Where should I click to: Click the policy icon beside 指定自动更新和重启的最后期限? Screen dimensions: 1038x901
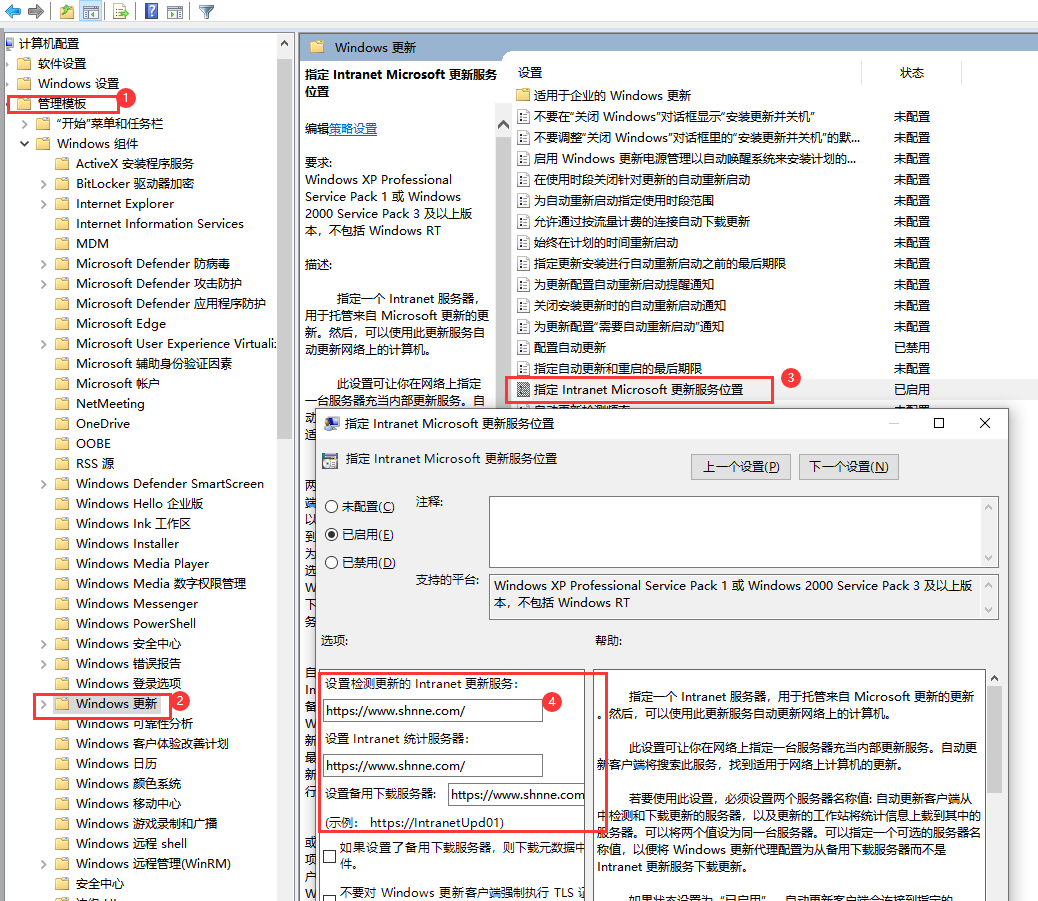click(523, 369)
